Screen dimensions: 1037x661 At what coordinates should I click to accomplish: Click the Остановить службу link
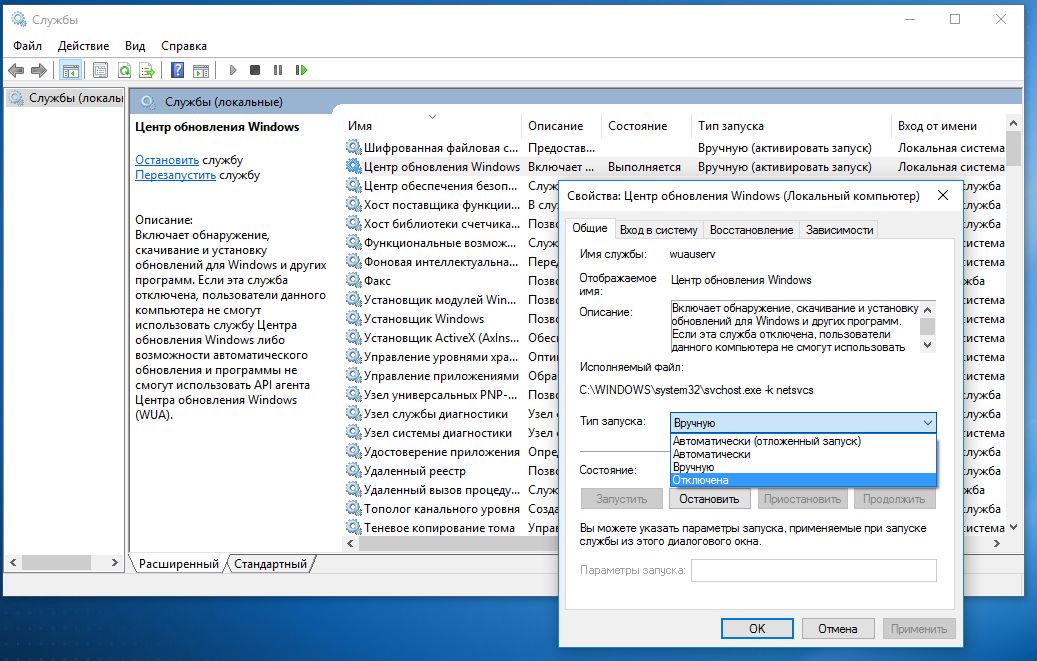(x=167, y=159)
